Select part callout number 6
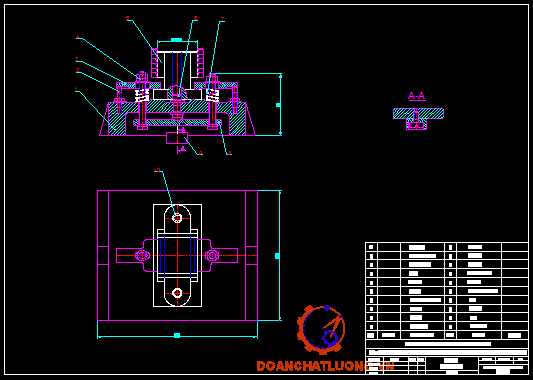 pyautogui.click(x=195, y=18)
